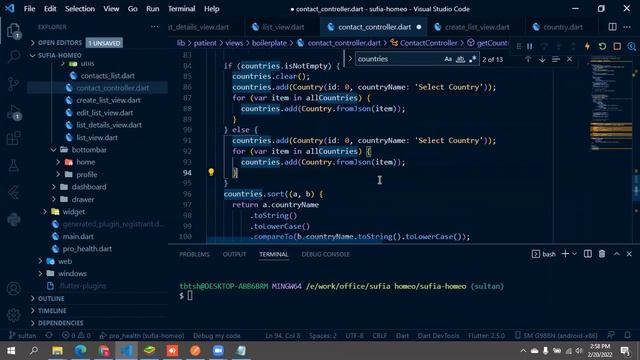
Task: Close the find widget
Action: pos(569,59)
